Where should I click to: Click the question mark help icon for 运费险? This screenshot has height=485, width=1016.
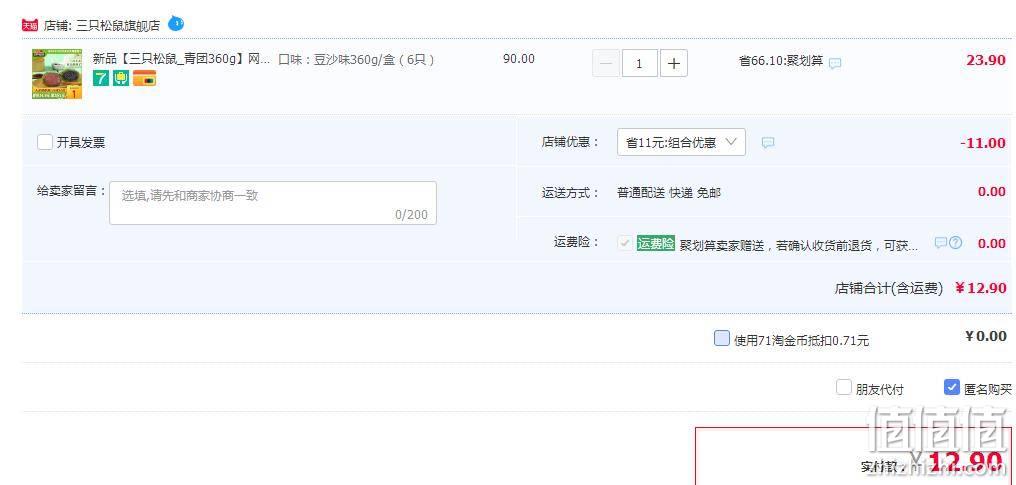click(x=956, y=243)
